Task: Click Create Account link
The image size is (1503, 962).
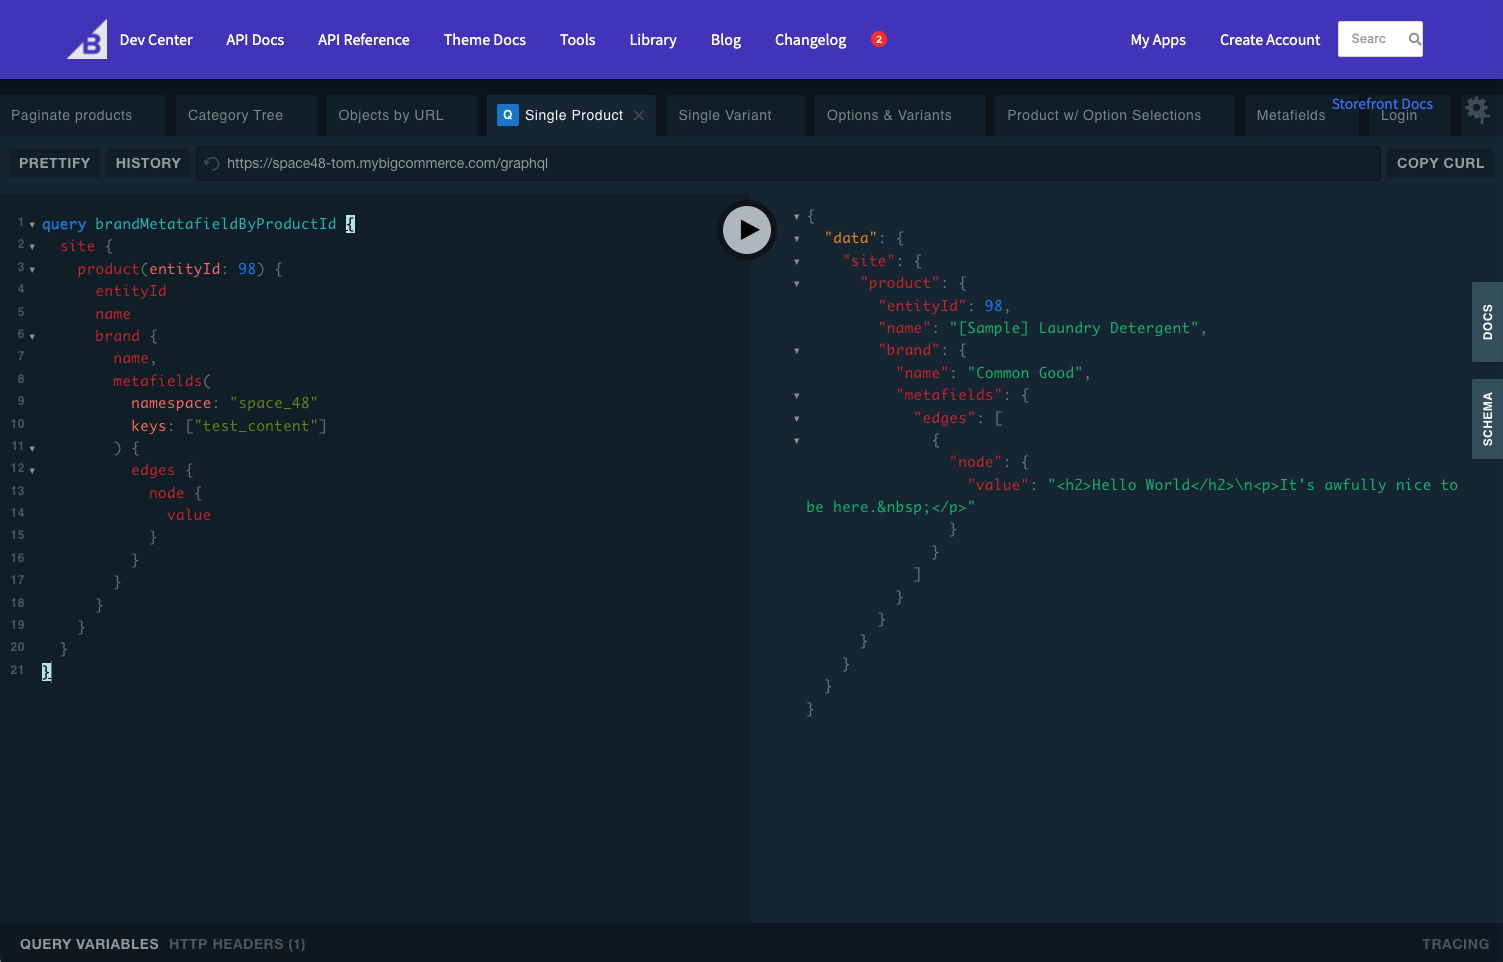Action: (1270, 40)
